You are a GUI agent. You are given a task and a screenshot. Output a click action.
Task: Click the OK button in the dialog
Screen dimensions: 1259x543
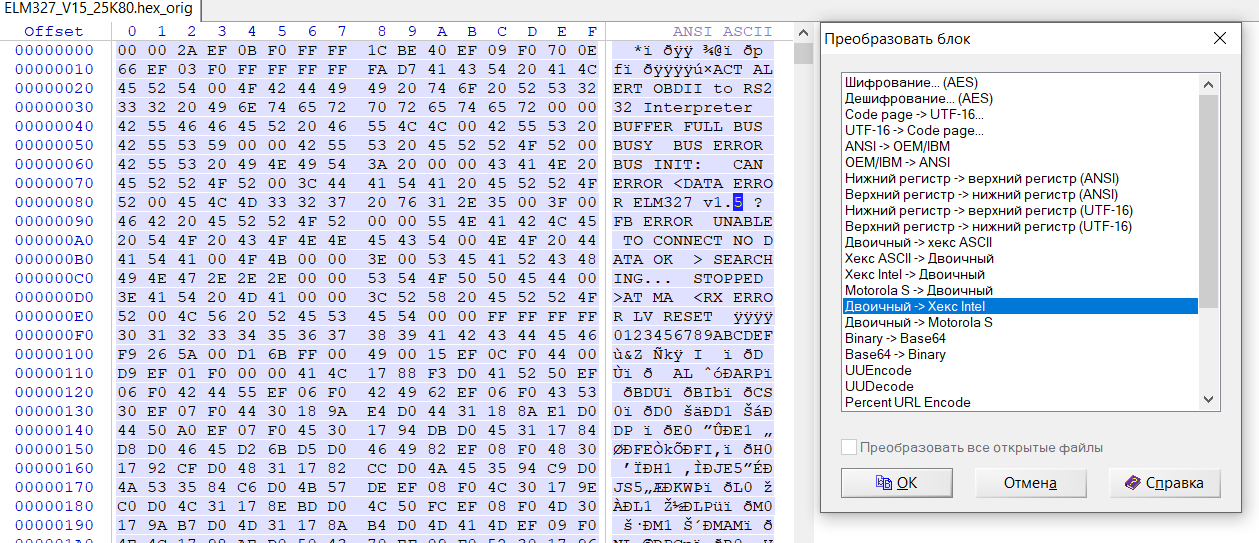coord(896,483)
